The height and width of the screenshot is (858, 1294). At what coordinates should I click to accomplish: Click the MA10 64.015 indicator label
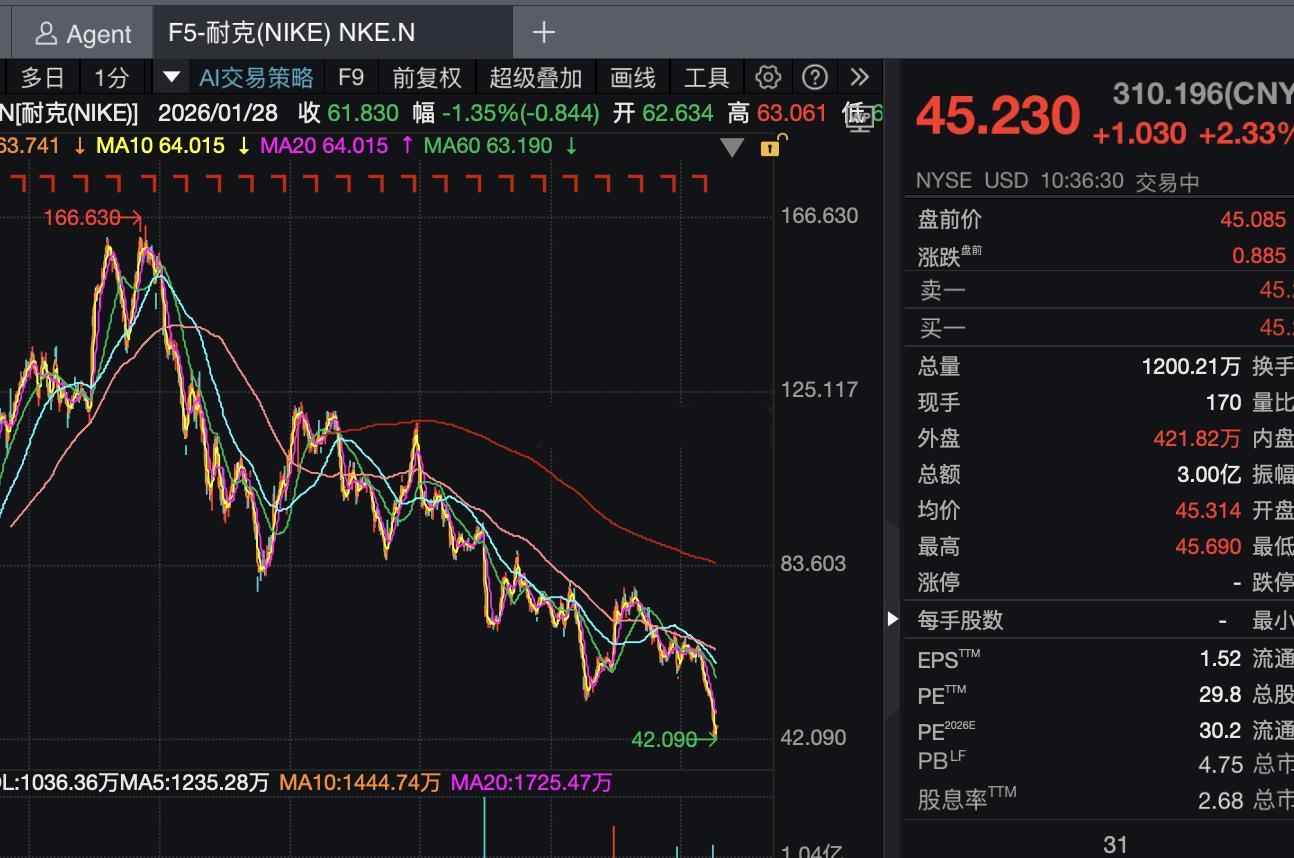pos(160,146)
